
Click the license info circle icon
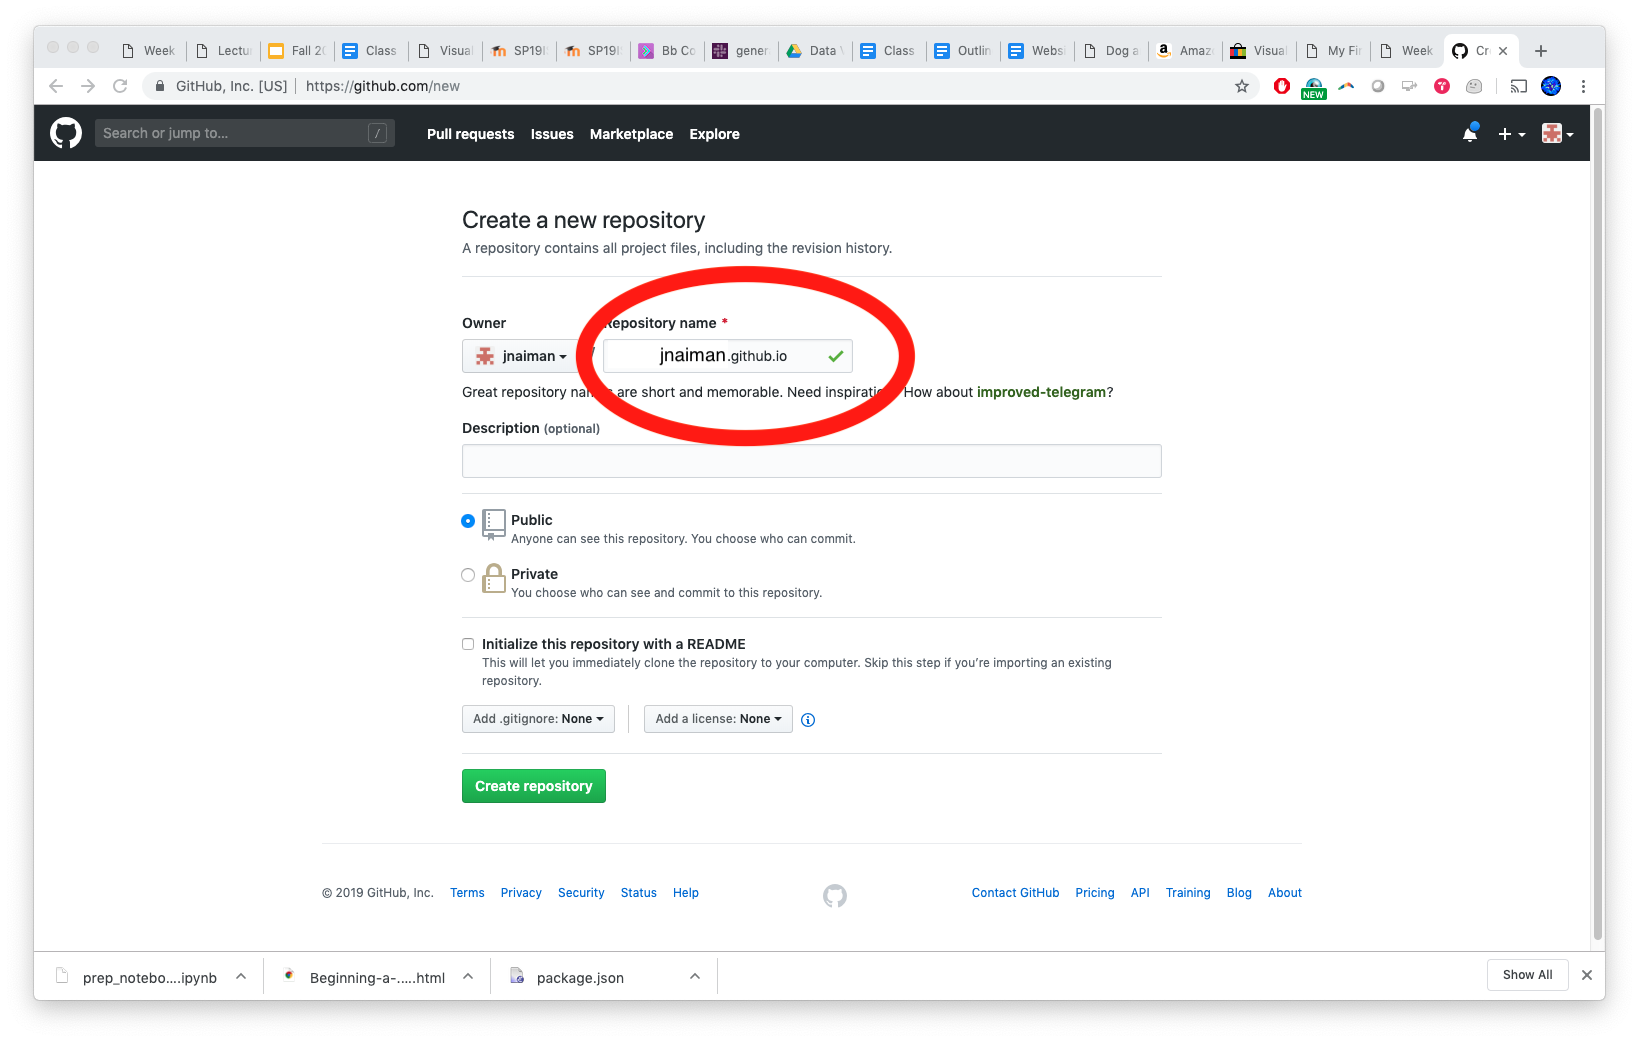pyautogui.click(x=808, y=720)
